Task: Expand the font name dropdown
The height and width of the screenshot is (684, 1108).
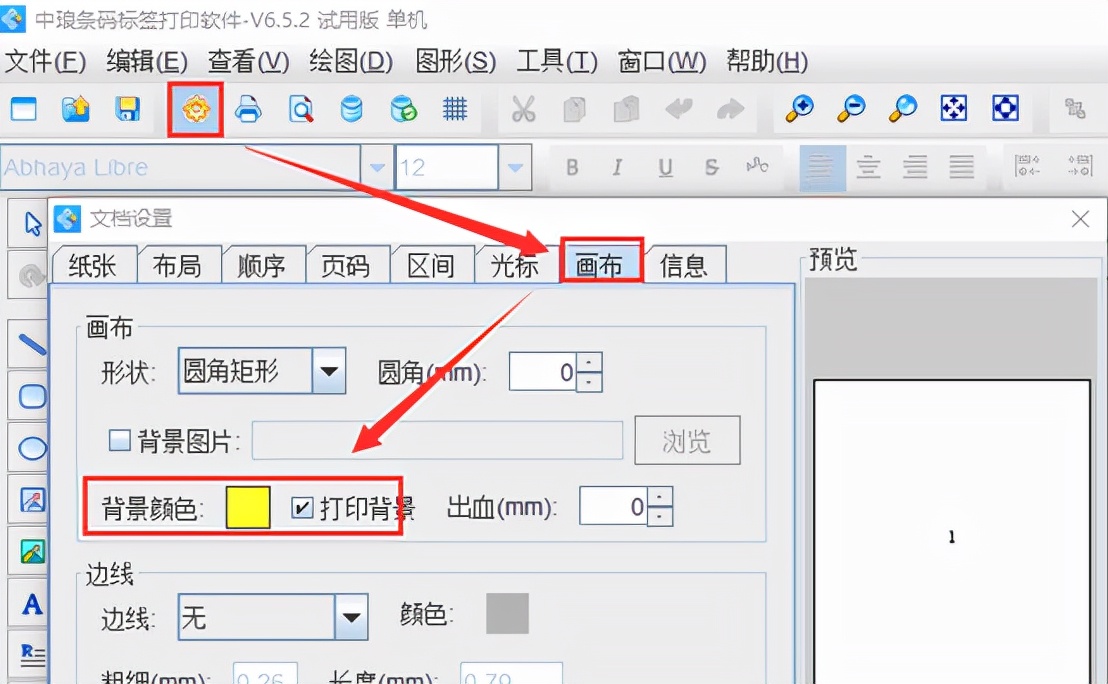Action: [x=377, y=167]
